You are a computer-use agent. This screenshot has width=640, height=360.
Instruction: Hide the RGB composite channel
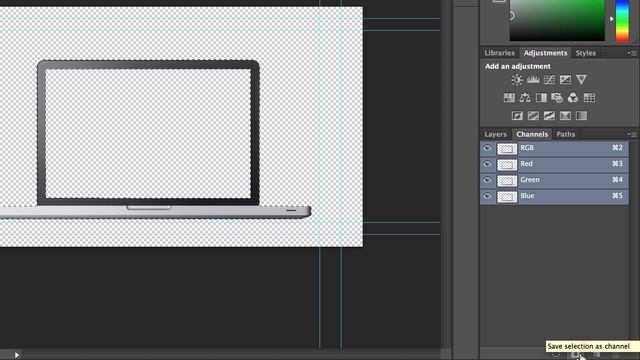[487, 148]
